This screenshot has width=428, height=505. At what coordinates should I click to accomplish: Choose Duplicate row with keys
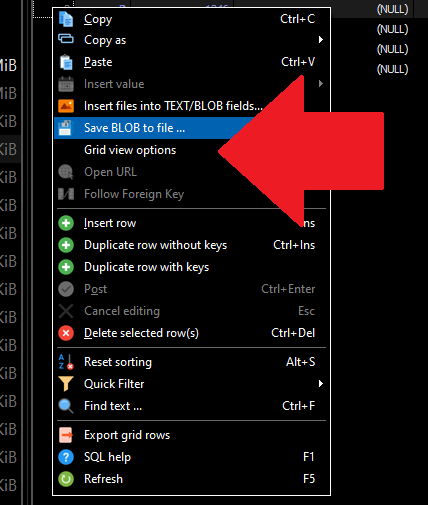click(192, 267)
